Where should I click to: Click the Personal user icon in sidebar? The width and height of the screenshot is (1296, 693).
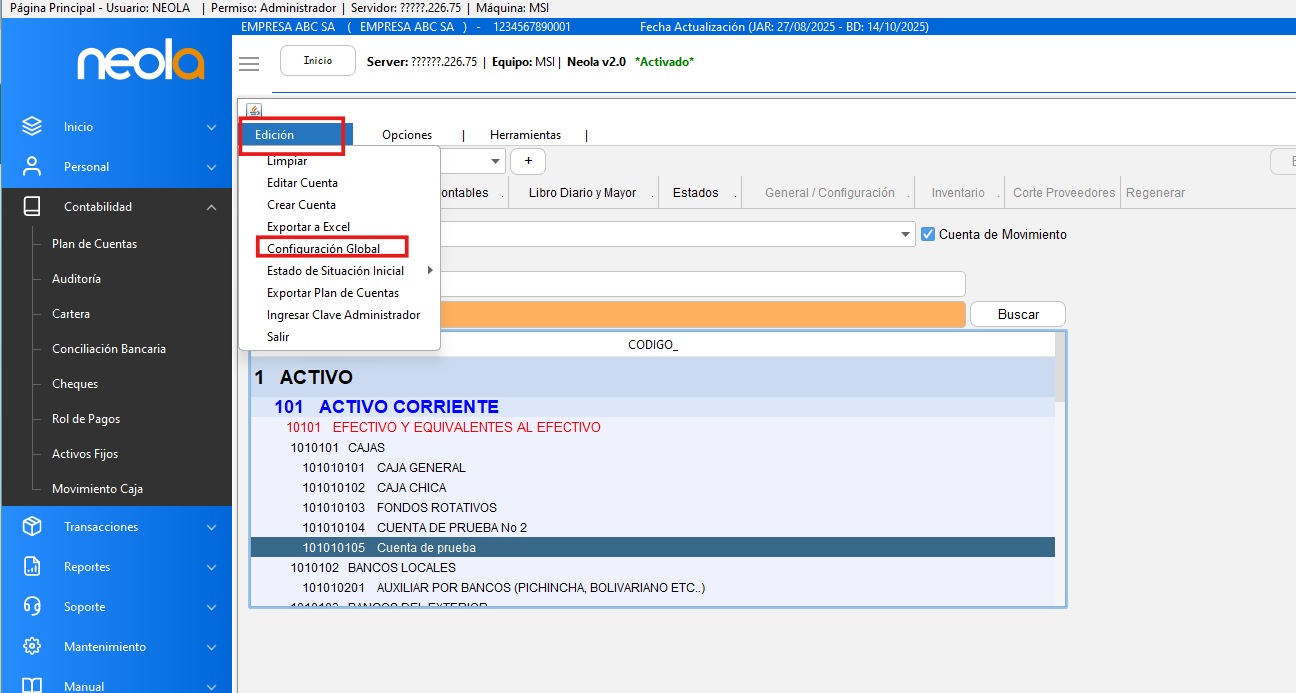tap(32, 167)
